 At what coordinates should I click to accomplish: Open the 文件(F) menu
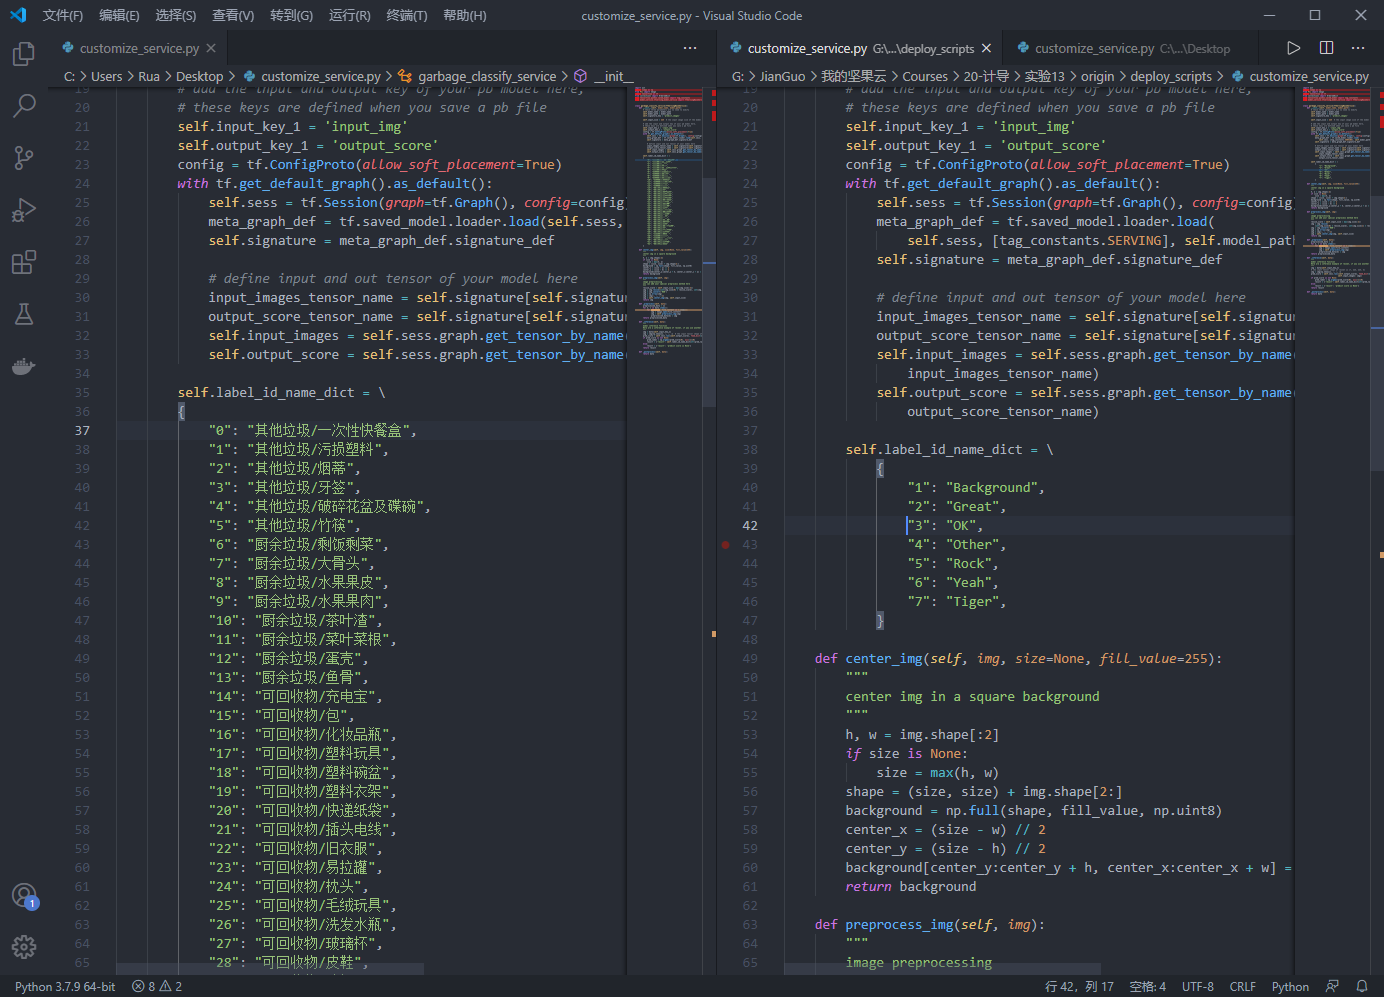click(x=62, y=15)
